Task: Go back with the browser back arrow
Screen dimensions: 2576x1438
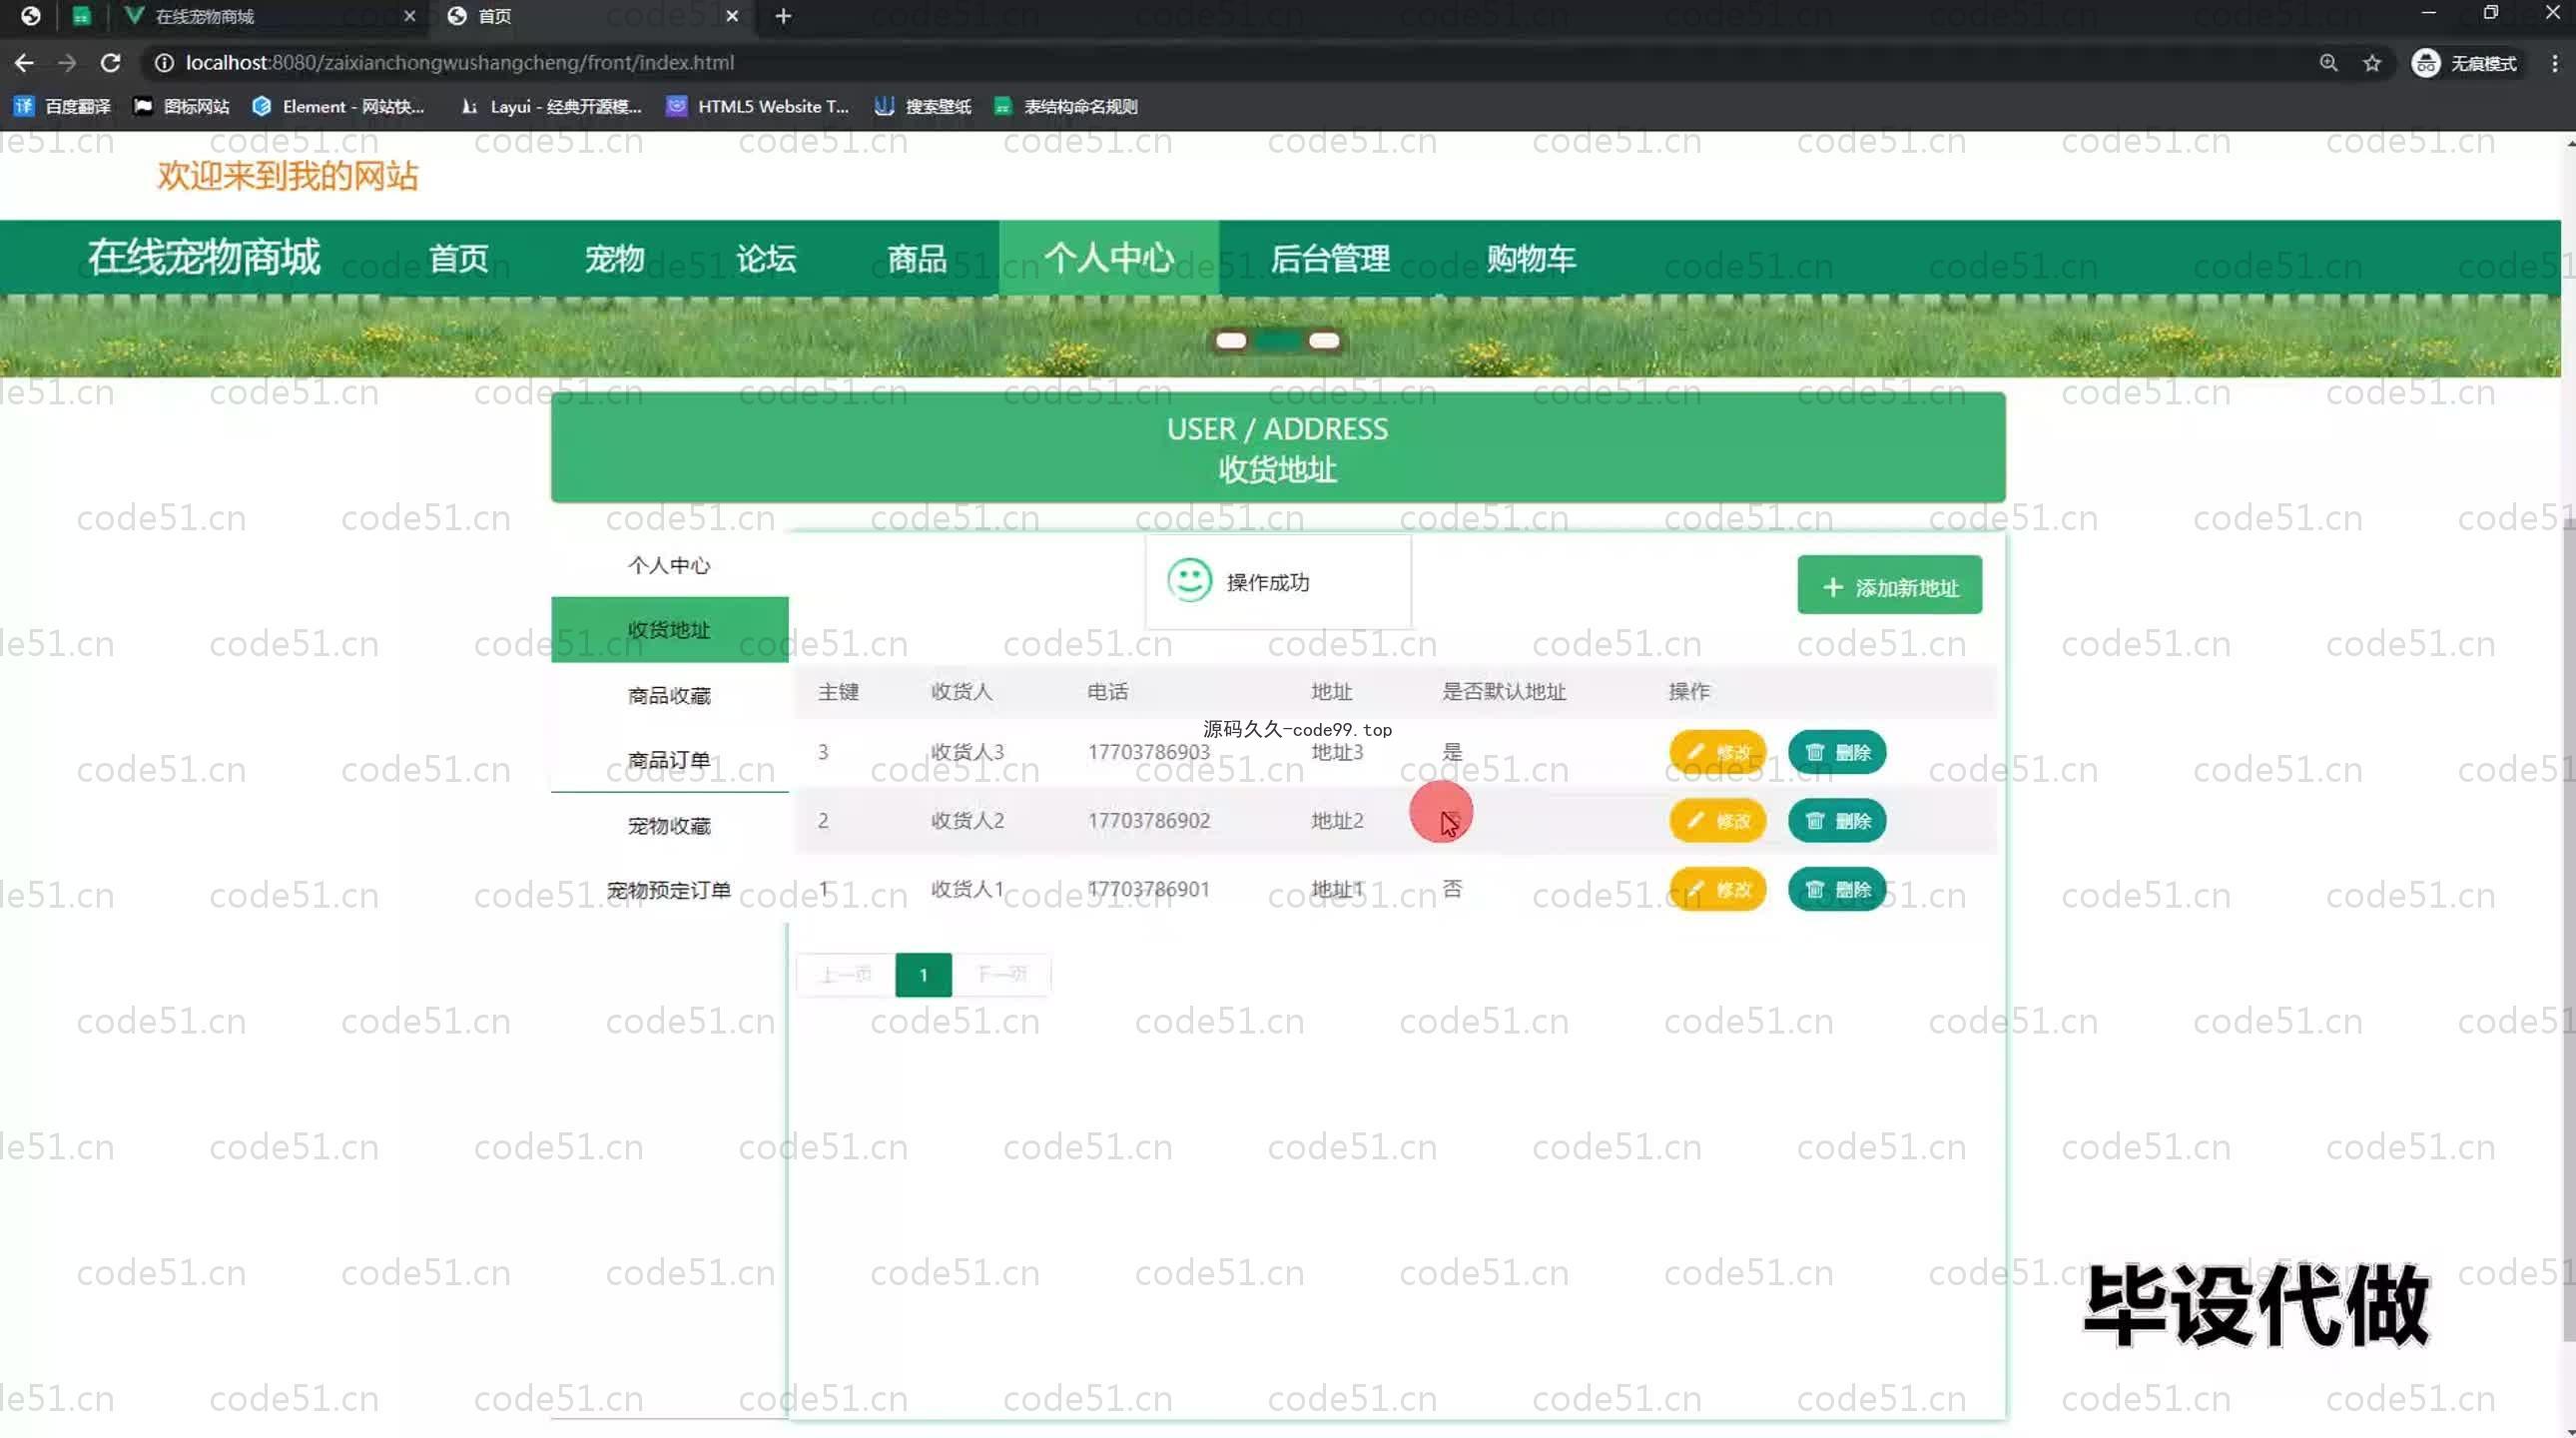Action: coord(24,63)
